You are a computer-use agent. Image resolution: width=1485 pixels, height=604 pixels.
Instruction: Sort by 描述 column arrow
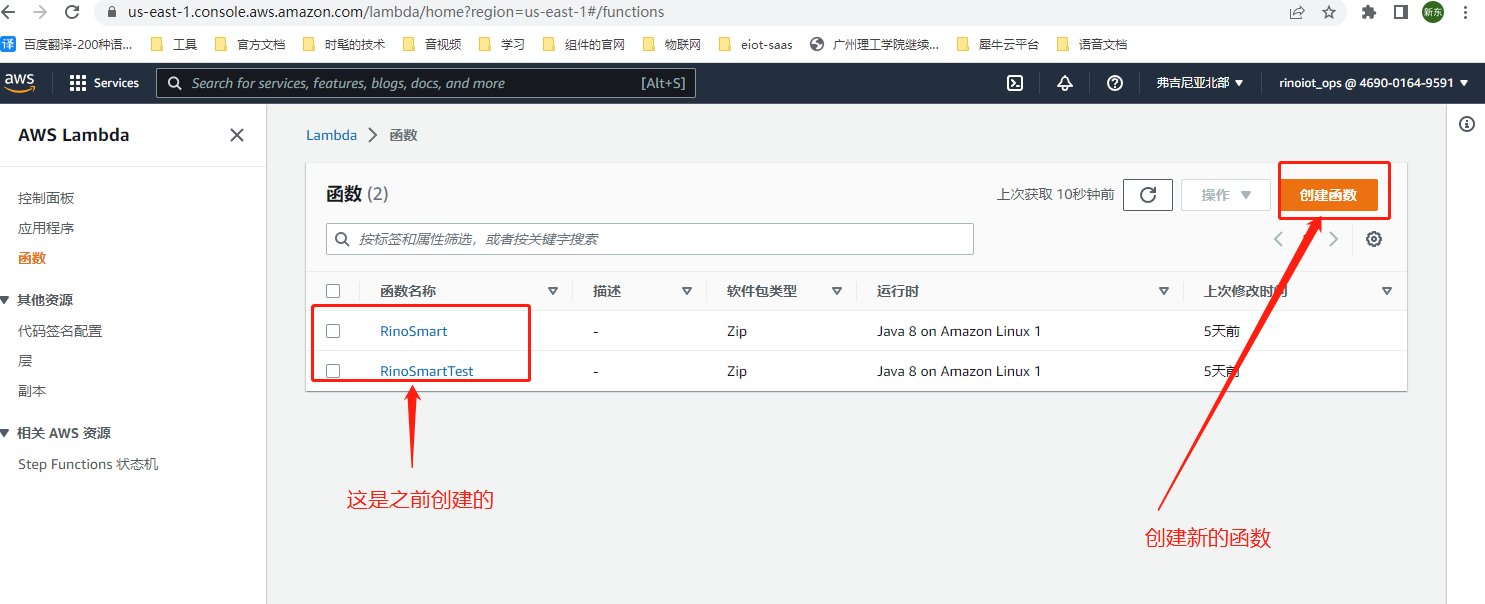click(687, 291)
